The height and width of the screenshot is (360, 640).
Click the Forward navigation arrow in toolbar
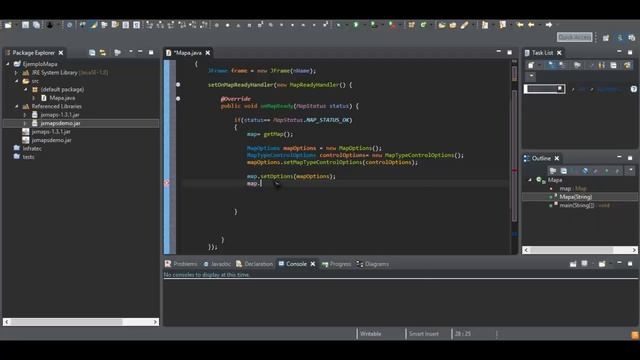click(x=549, y=25)
